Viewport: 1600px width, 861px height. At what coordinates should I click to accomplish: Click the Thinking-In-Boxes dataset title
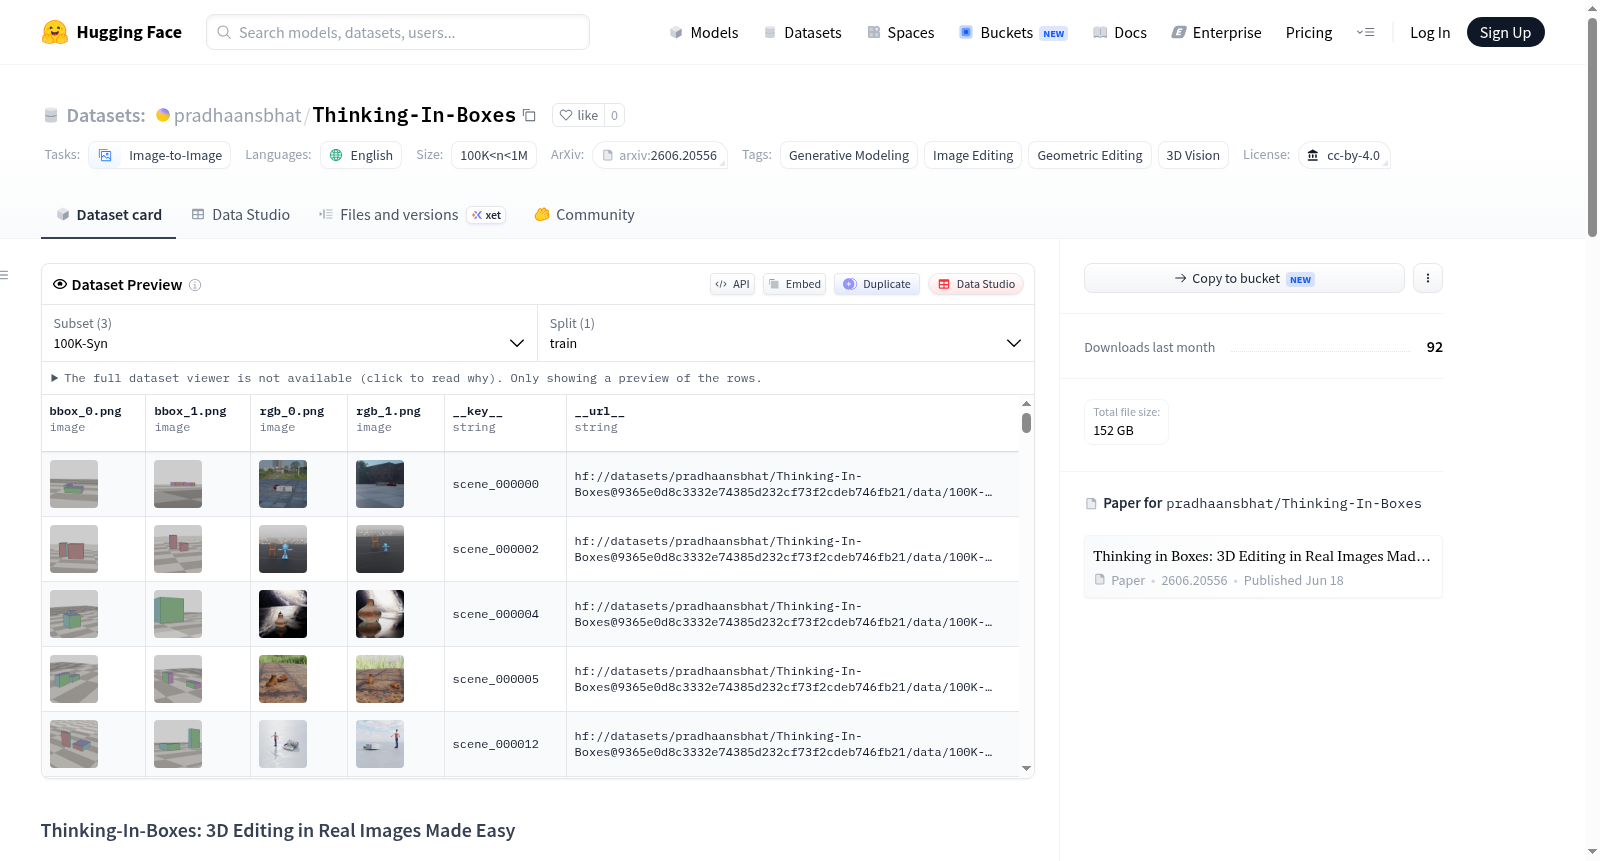414,115
